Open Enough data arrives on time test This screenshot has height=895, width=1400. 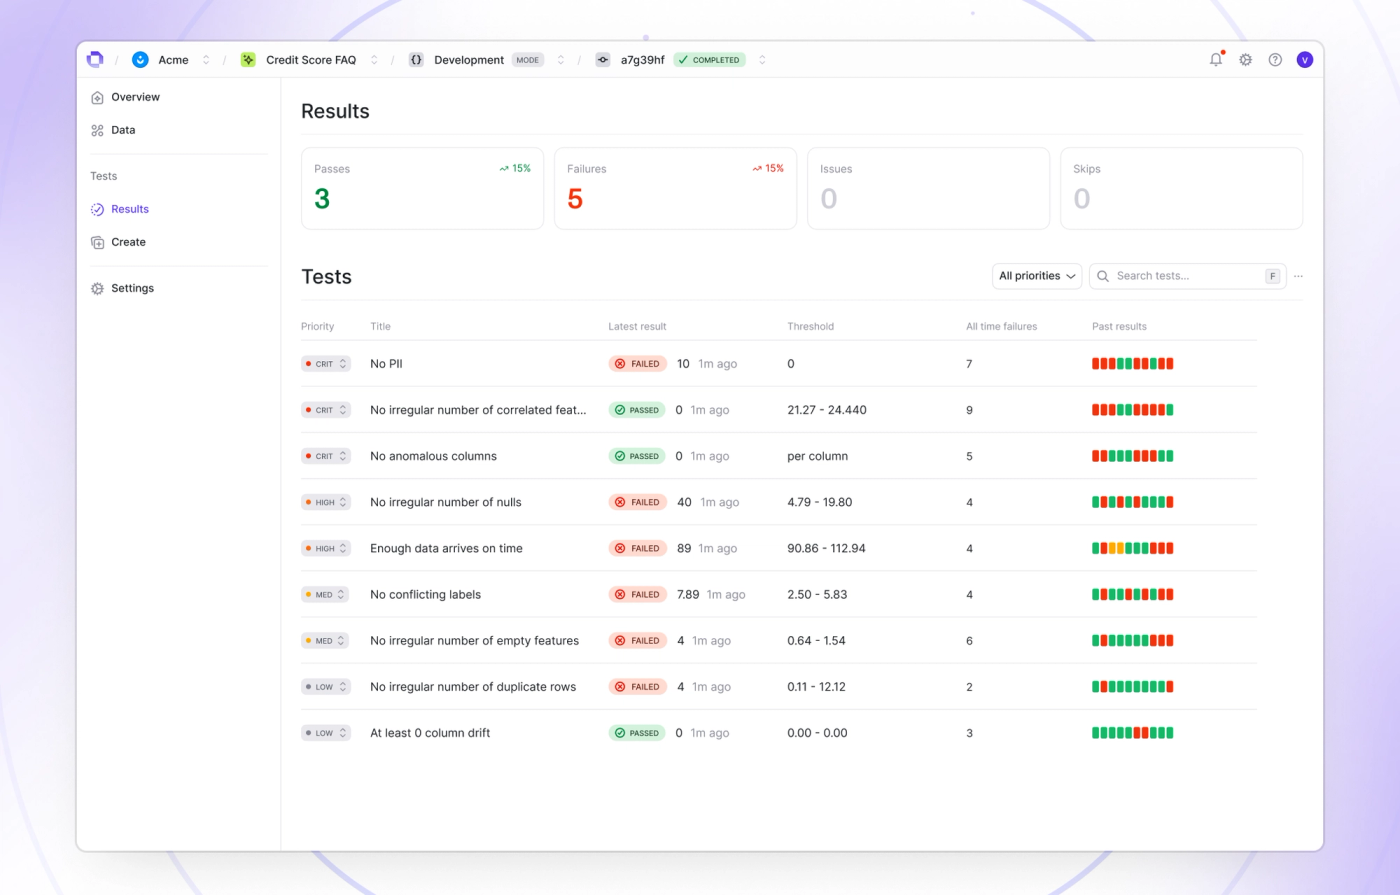point(446,548)
